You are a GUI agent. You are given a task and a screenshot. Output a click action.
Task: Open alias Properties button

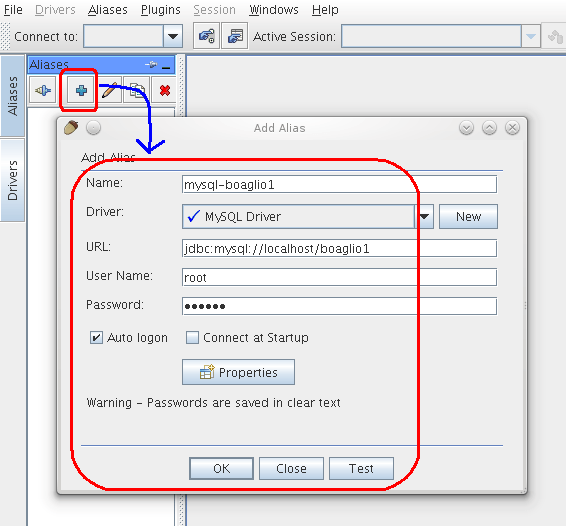[238, 372]
